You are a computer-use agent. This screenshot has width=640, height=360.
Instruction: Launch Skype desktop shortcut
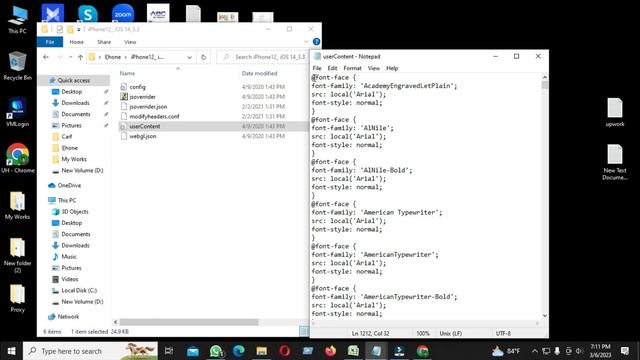click(88, 13)
